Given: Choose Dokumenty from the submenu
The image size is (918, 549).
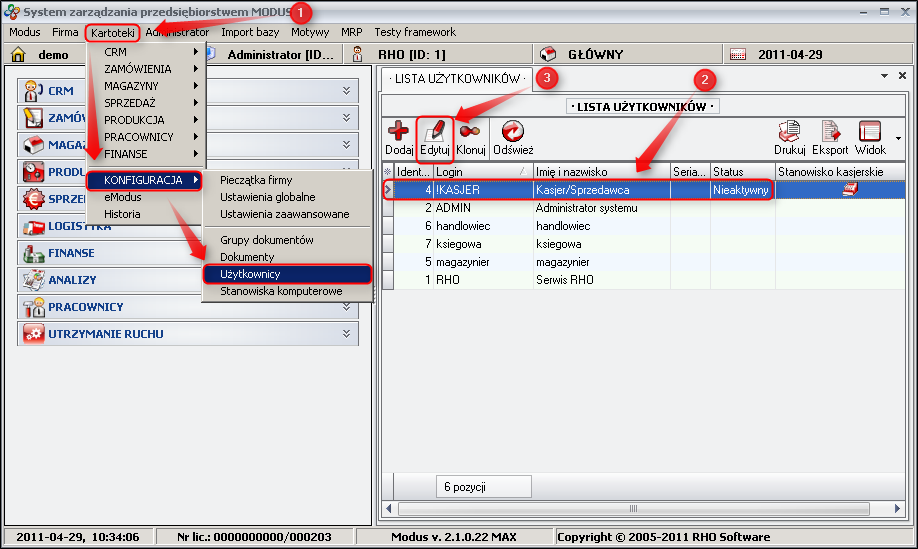Looking at the screenshot, I should (x=287, y=257).
